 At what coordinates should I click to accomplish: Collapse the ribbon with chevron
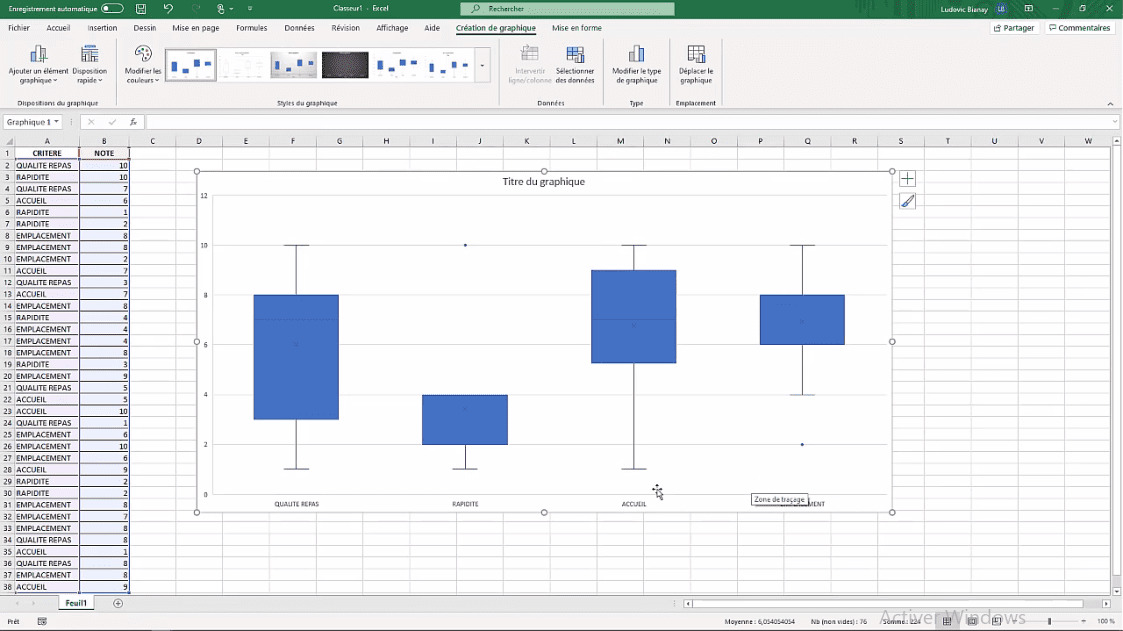point(1110,103)
